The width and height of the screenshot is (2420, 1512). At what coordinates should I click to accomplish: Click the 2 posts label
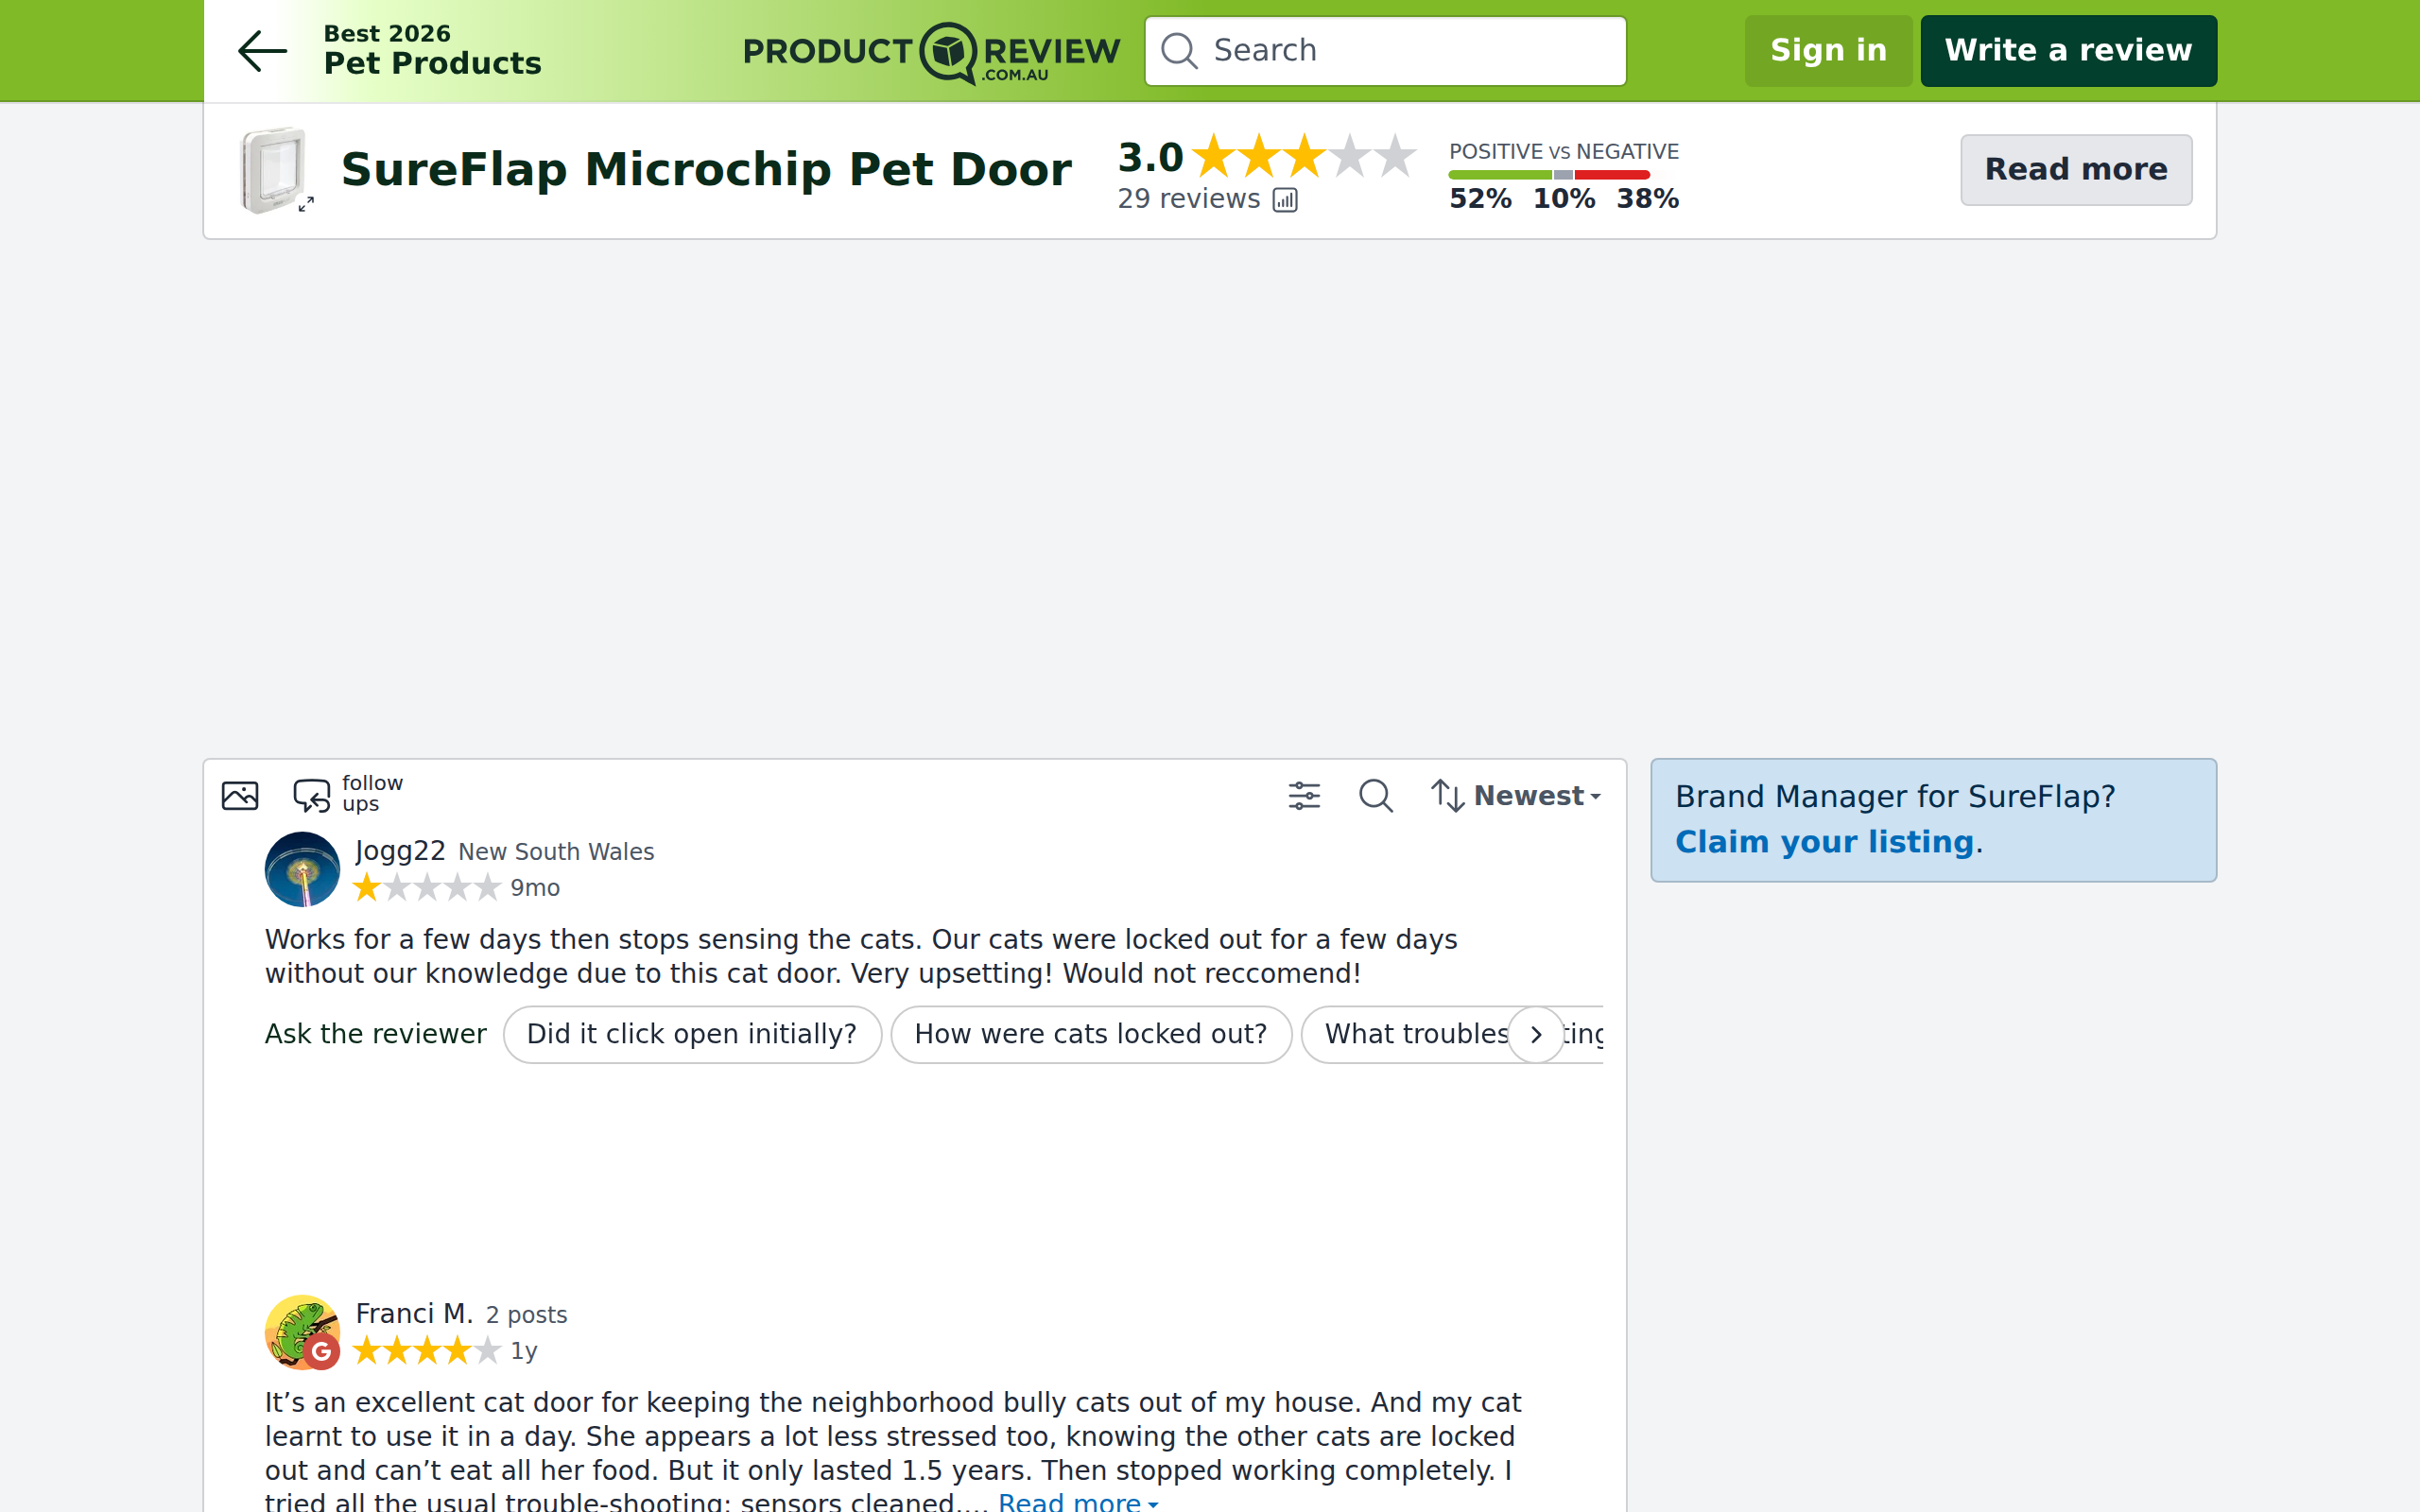tap(526, 1315)
